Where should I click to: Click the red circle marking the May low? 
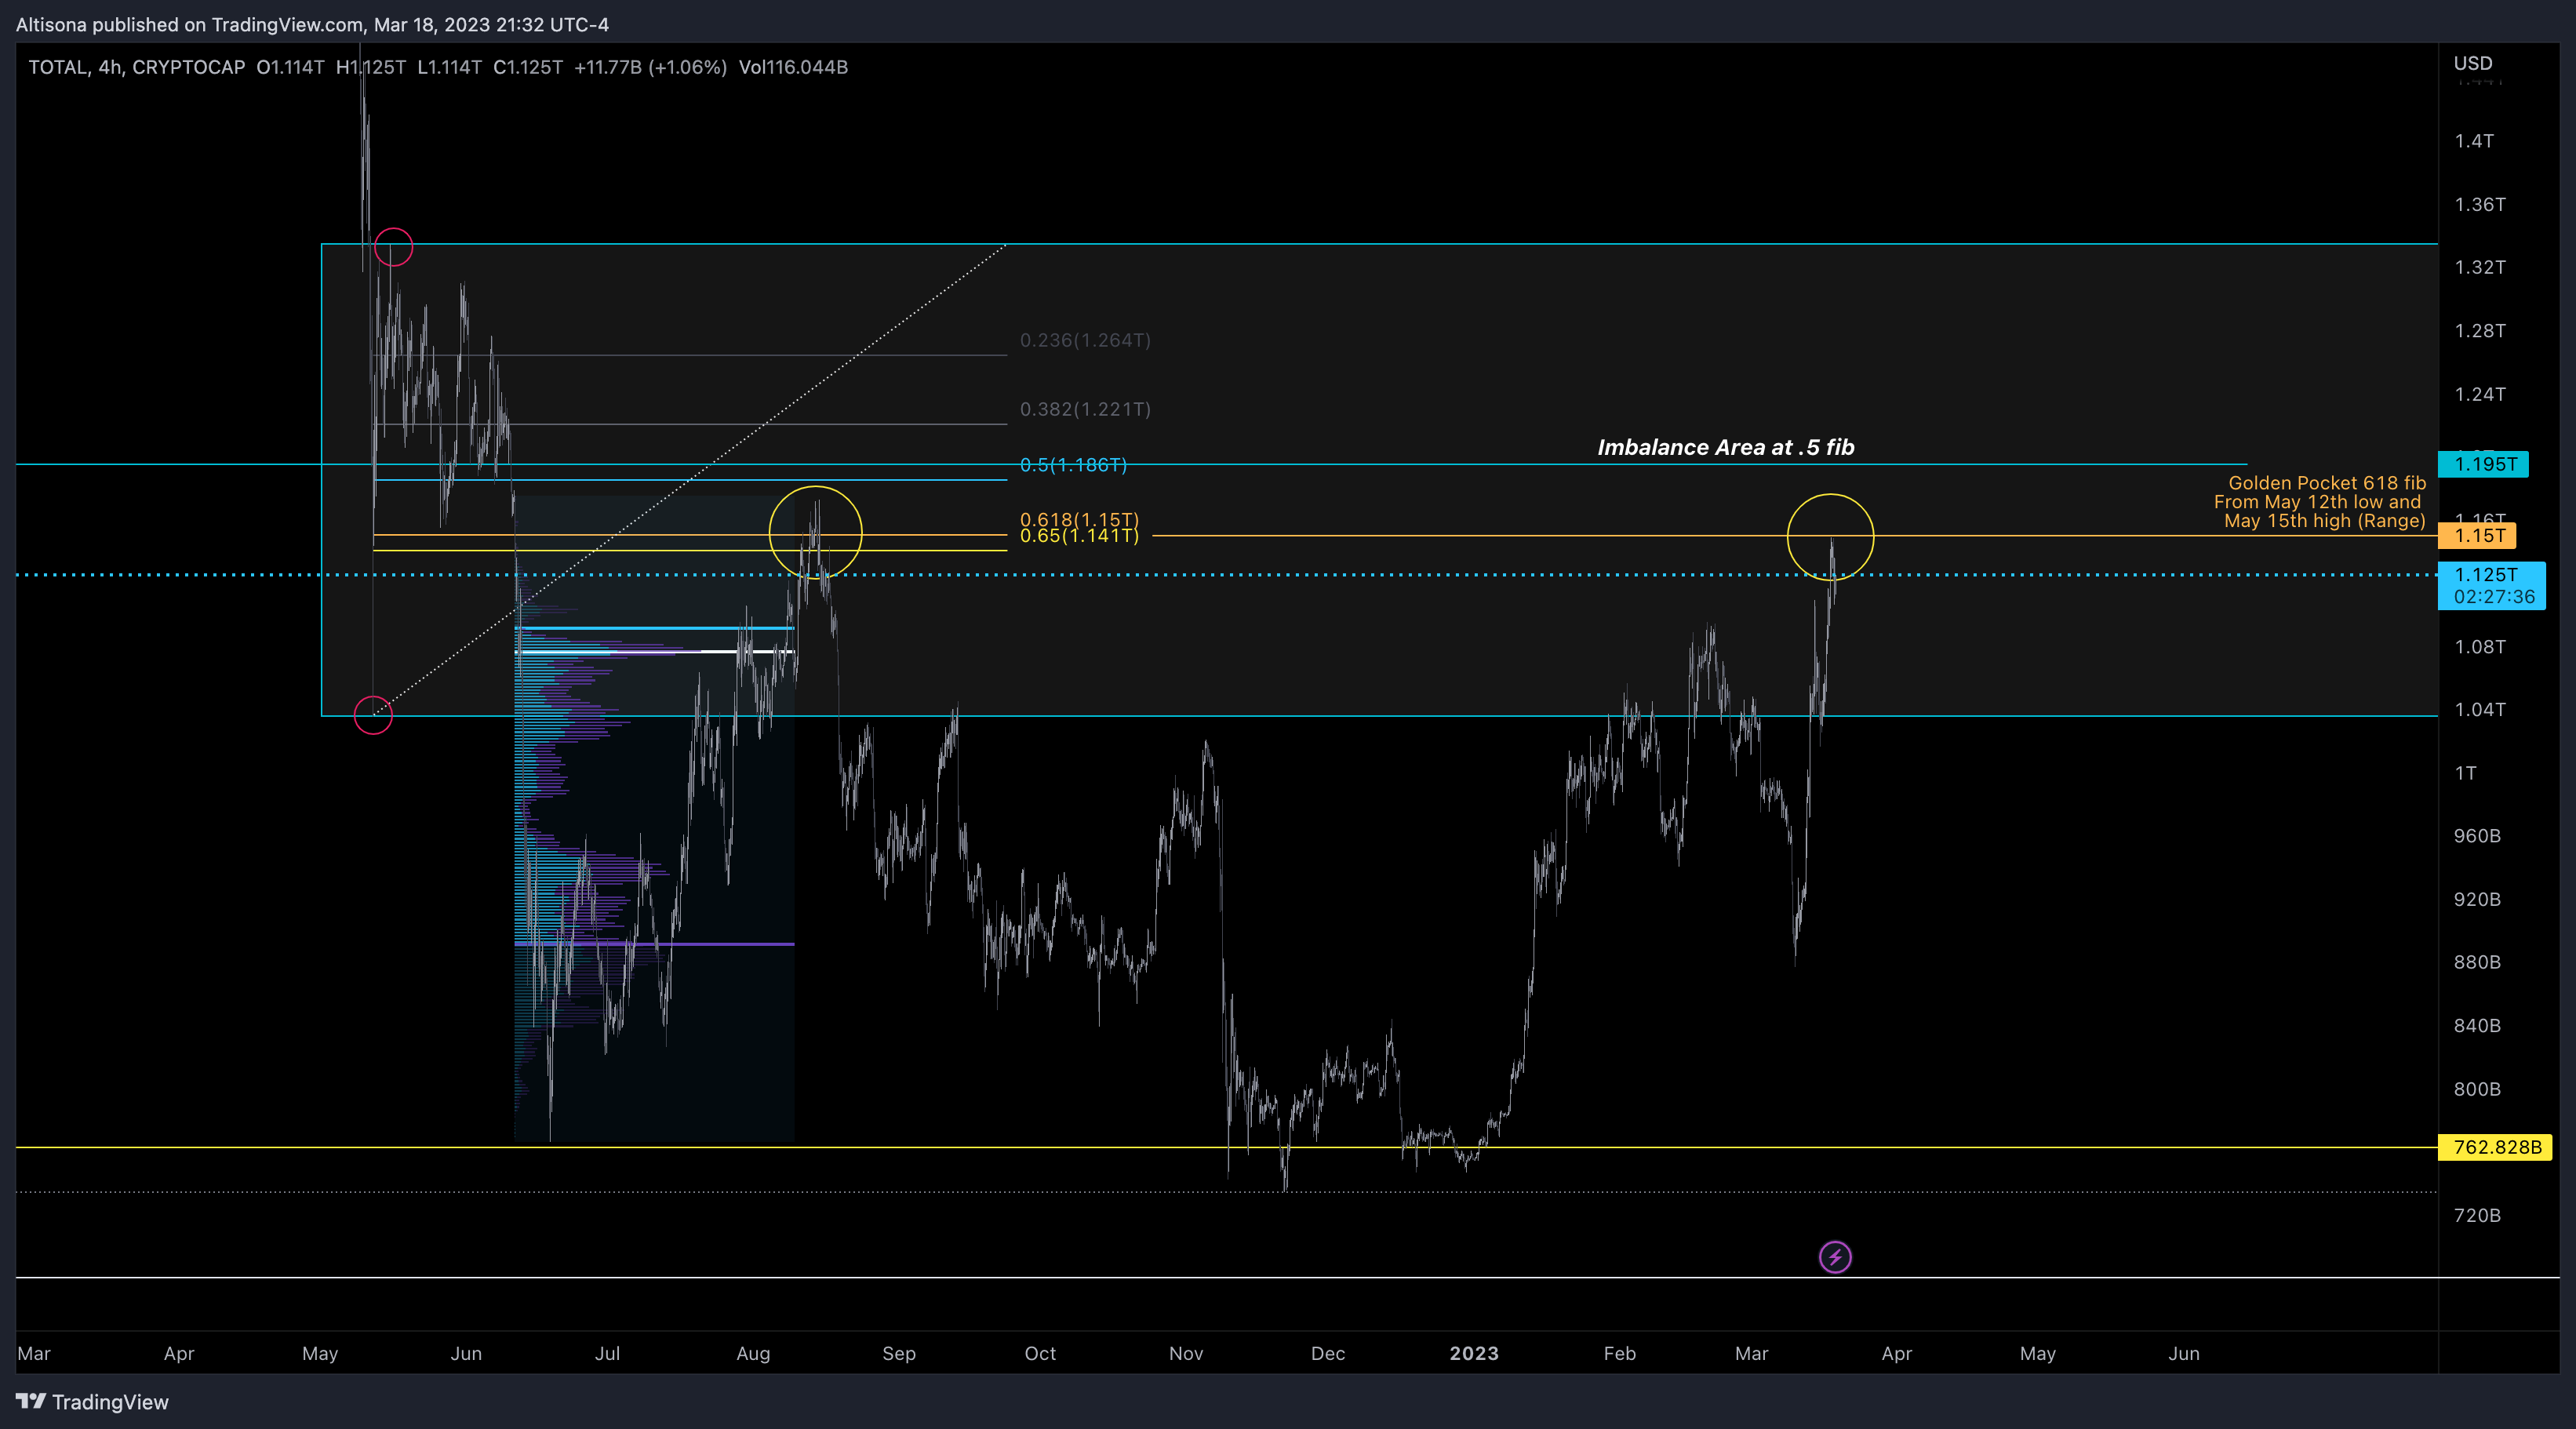373,715
